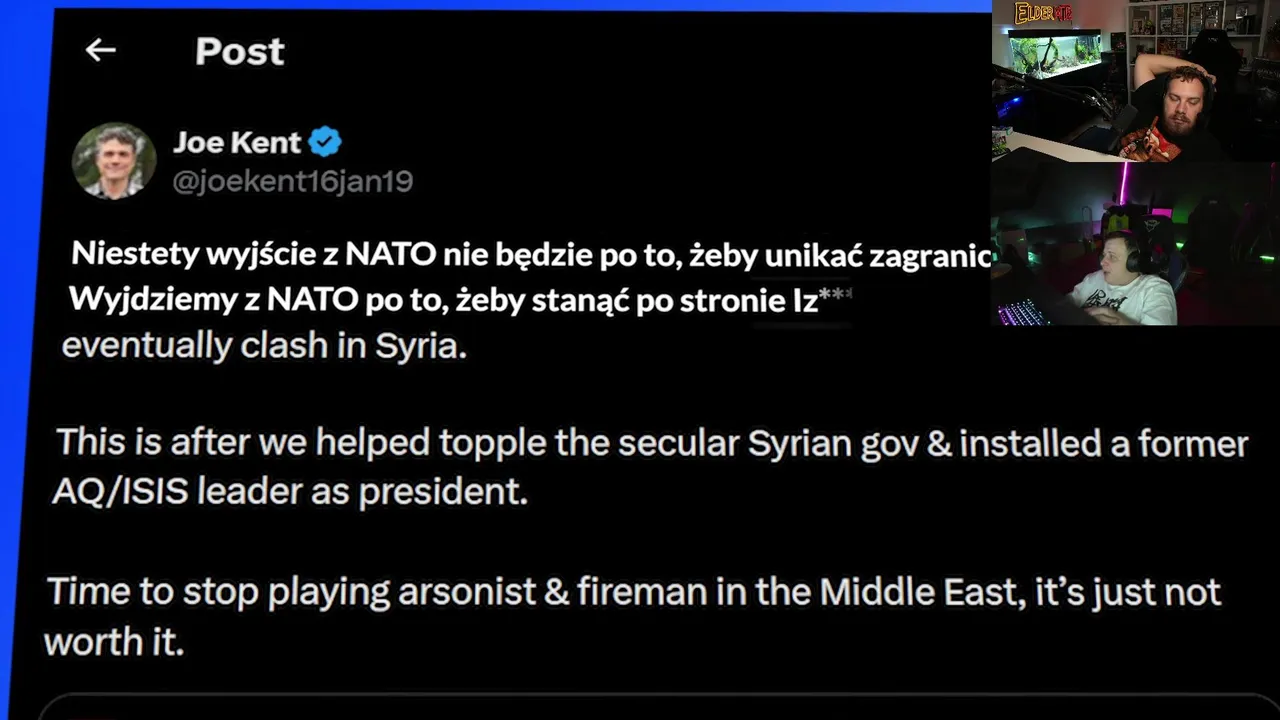Select the top webcam feed thumbnail
Screen dimensions: 1280x720
pos(1135,80)
